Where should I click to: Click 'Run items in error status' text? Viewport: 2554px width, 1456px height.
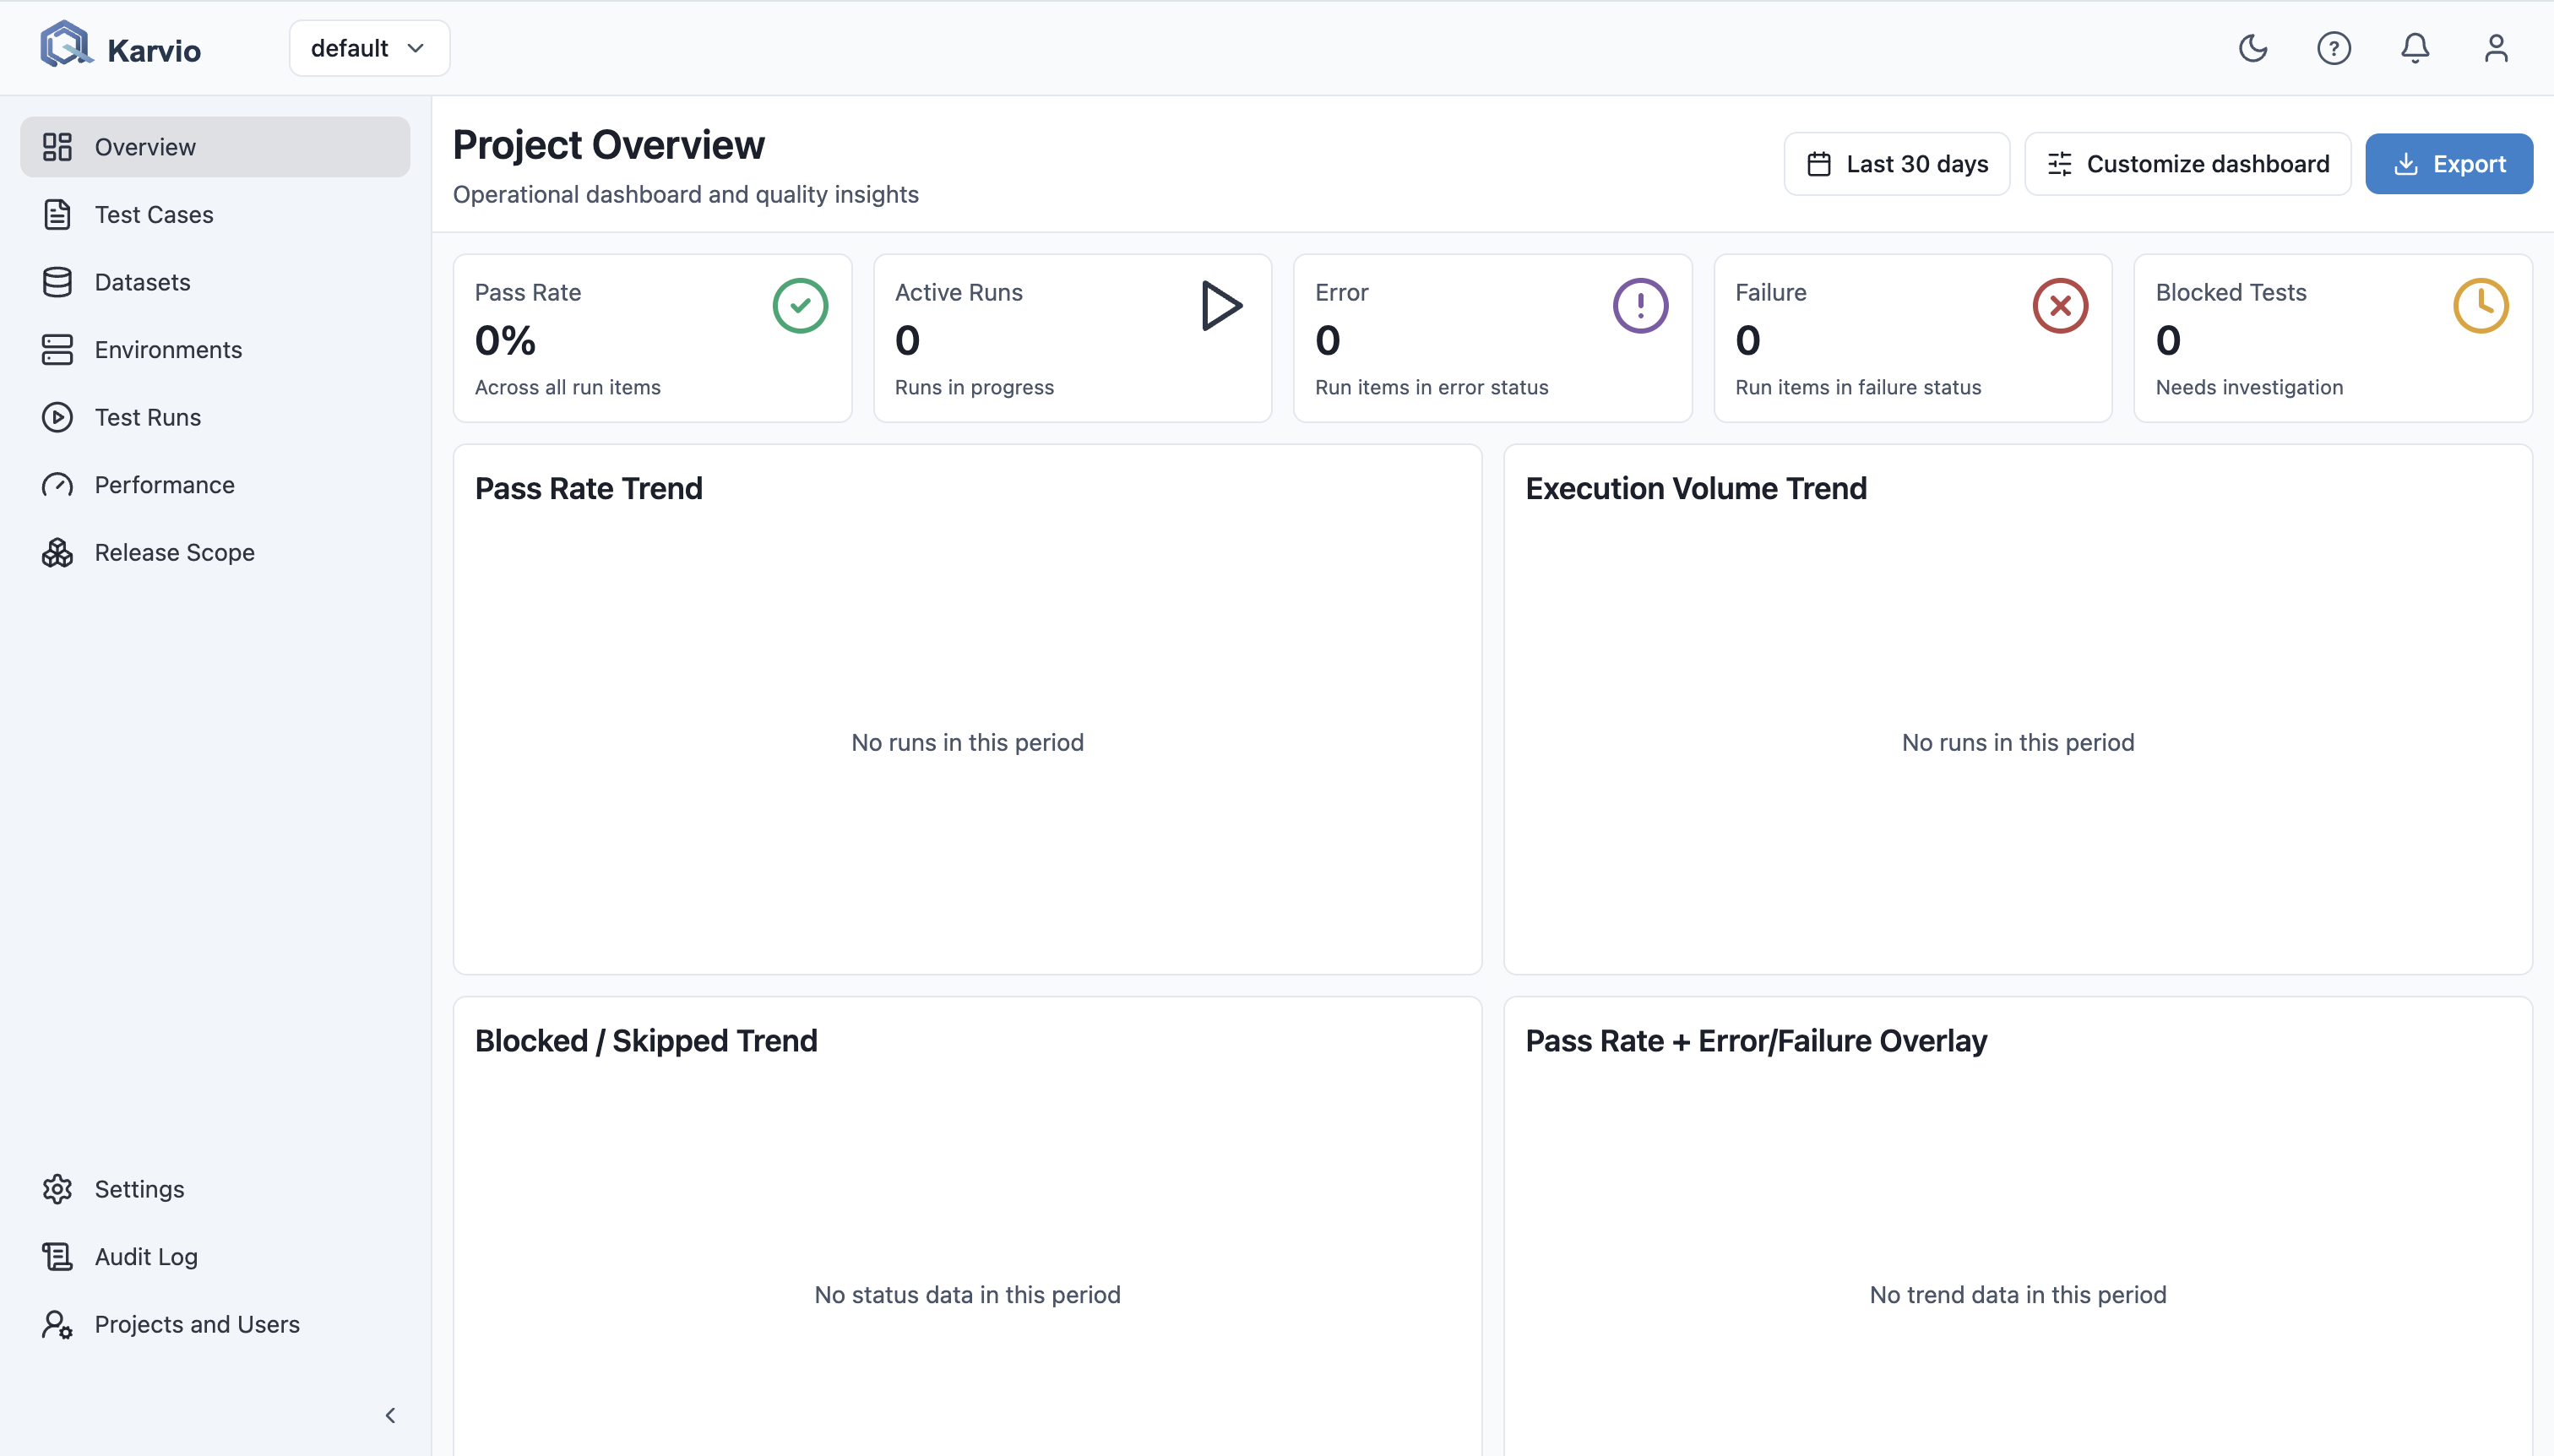point(1431,387)
